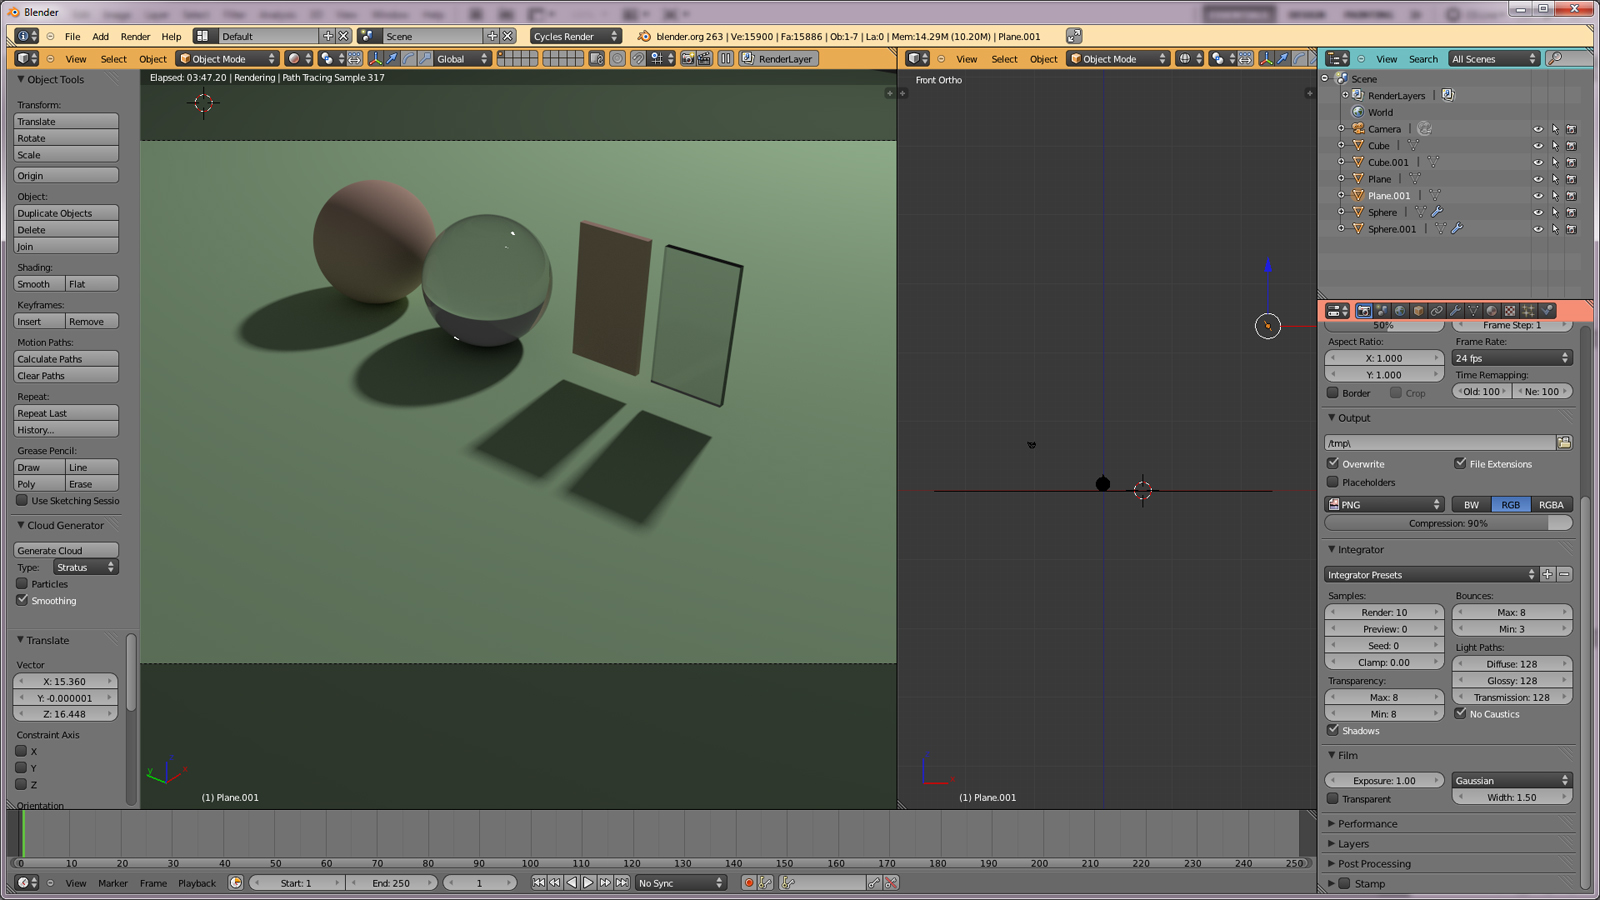Toggle automatic keyframe record button

748,883
